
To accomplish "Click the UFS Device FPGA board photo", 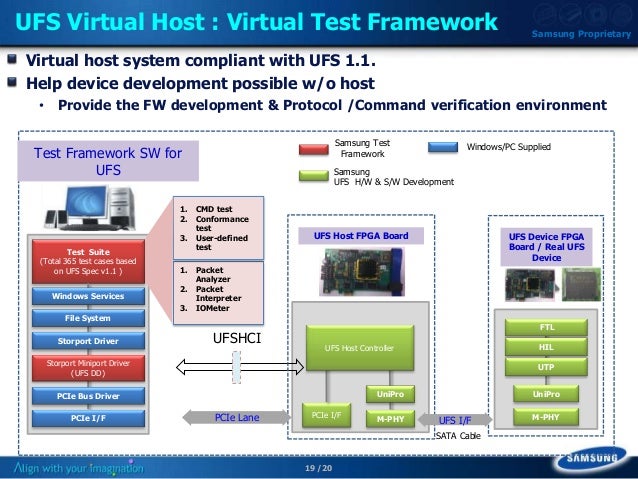I will pyautogui.click(x=530, y=284).
